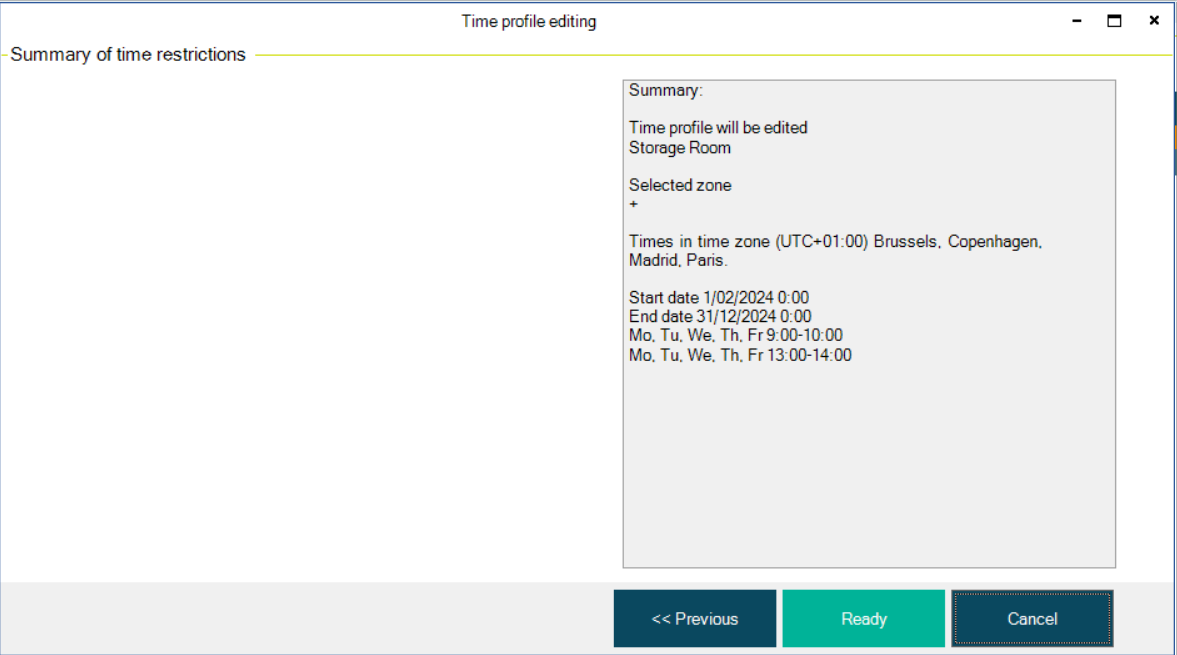
Task: Click the 'Time profile will be edited' line
Action: click(718, 128)
